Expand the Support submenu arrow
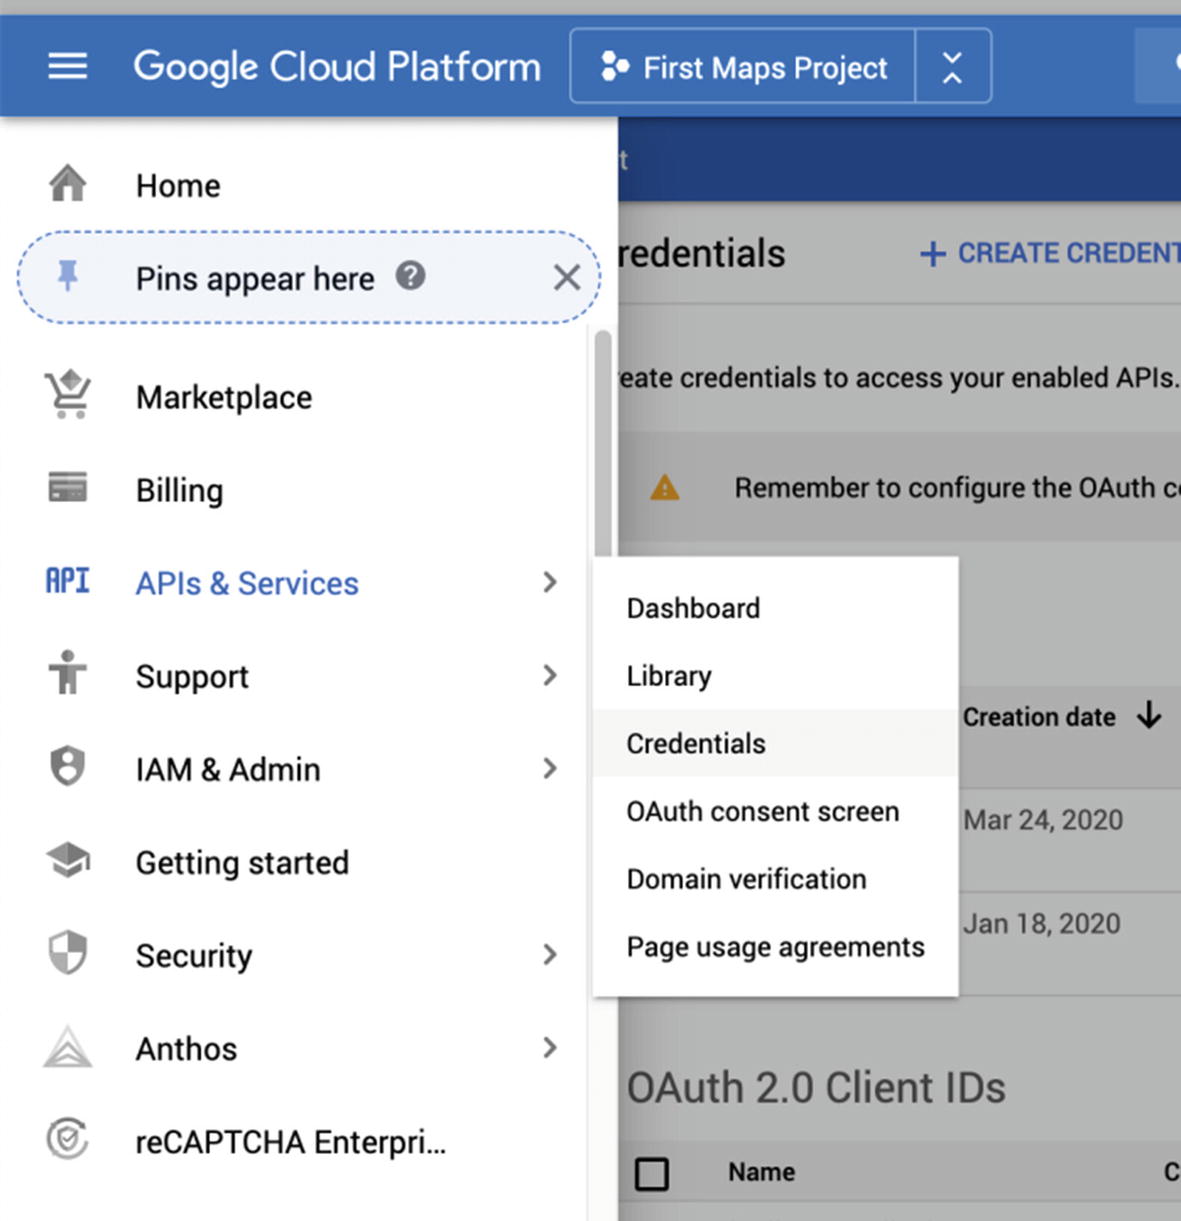The width and height of the screenshot is (1181, 1221). click(549, 675)
